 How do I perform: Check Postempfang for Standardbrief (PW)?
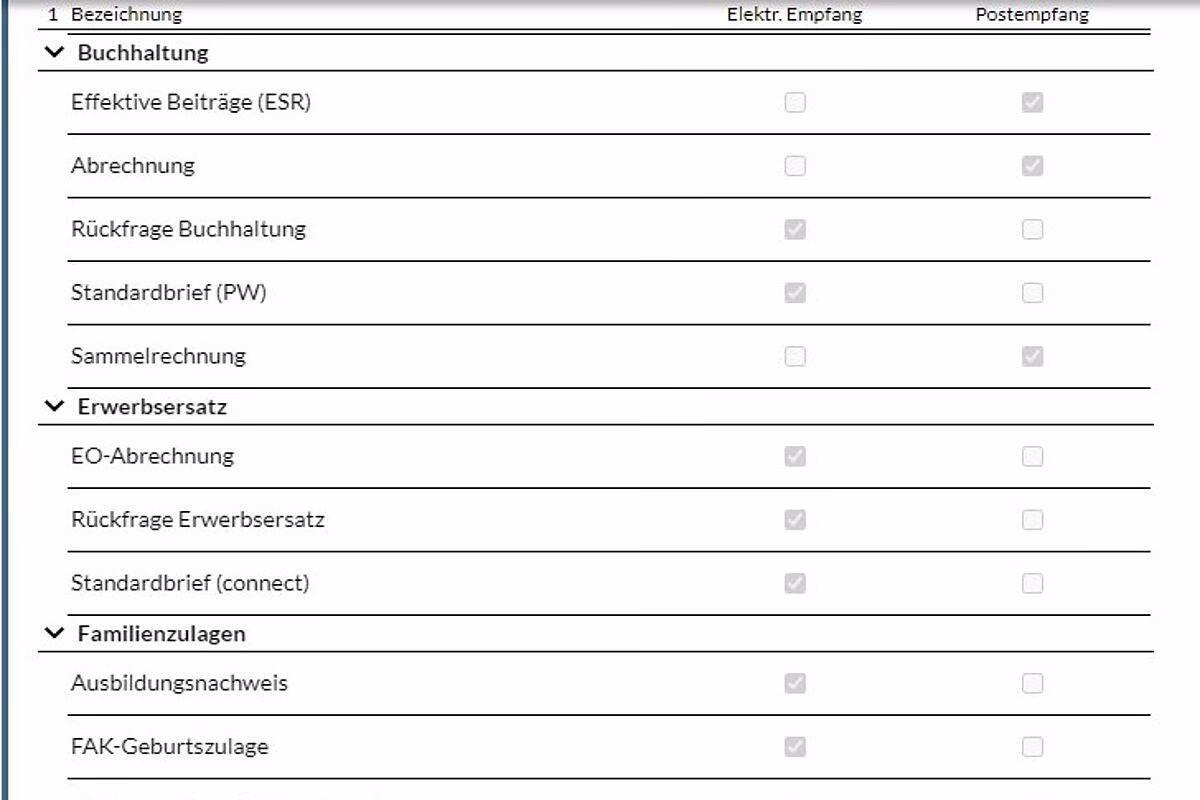click(1032, 293)
